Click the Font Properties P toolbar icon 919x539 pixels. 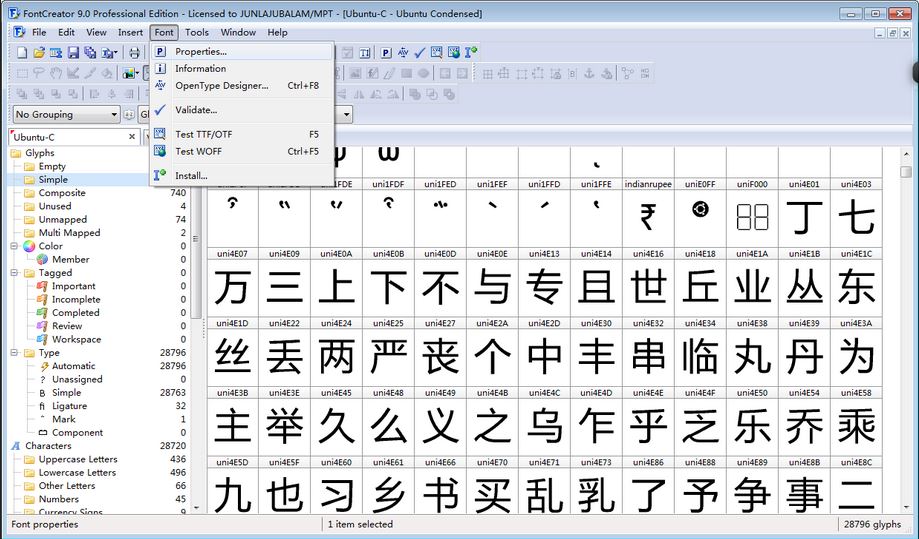coord(386,53)
